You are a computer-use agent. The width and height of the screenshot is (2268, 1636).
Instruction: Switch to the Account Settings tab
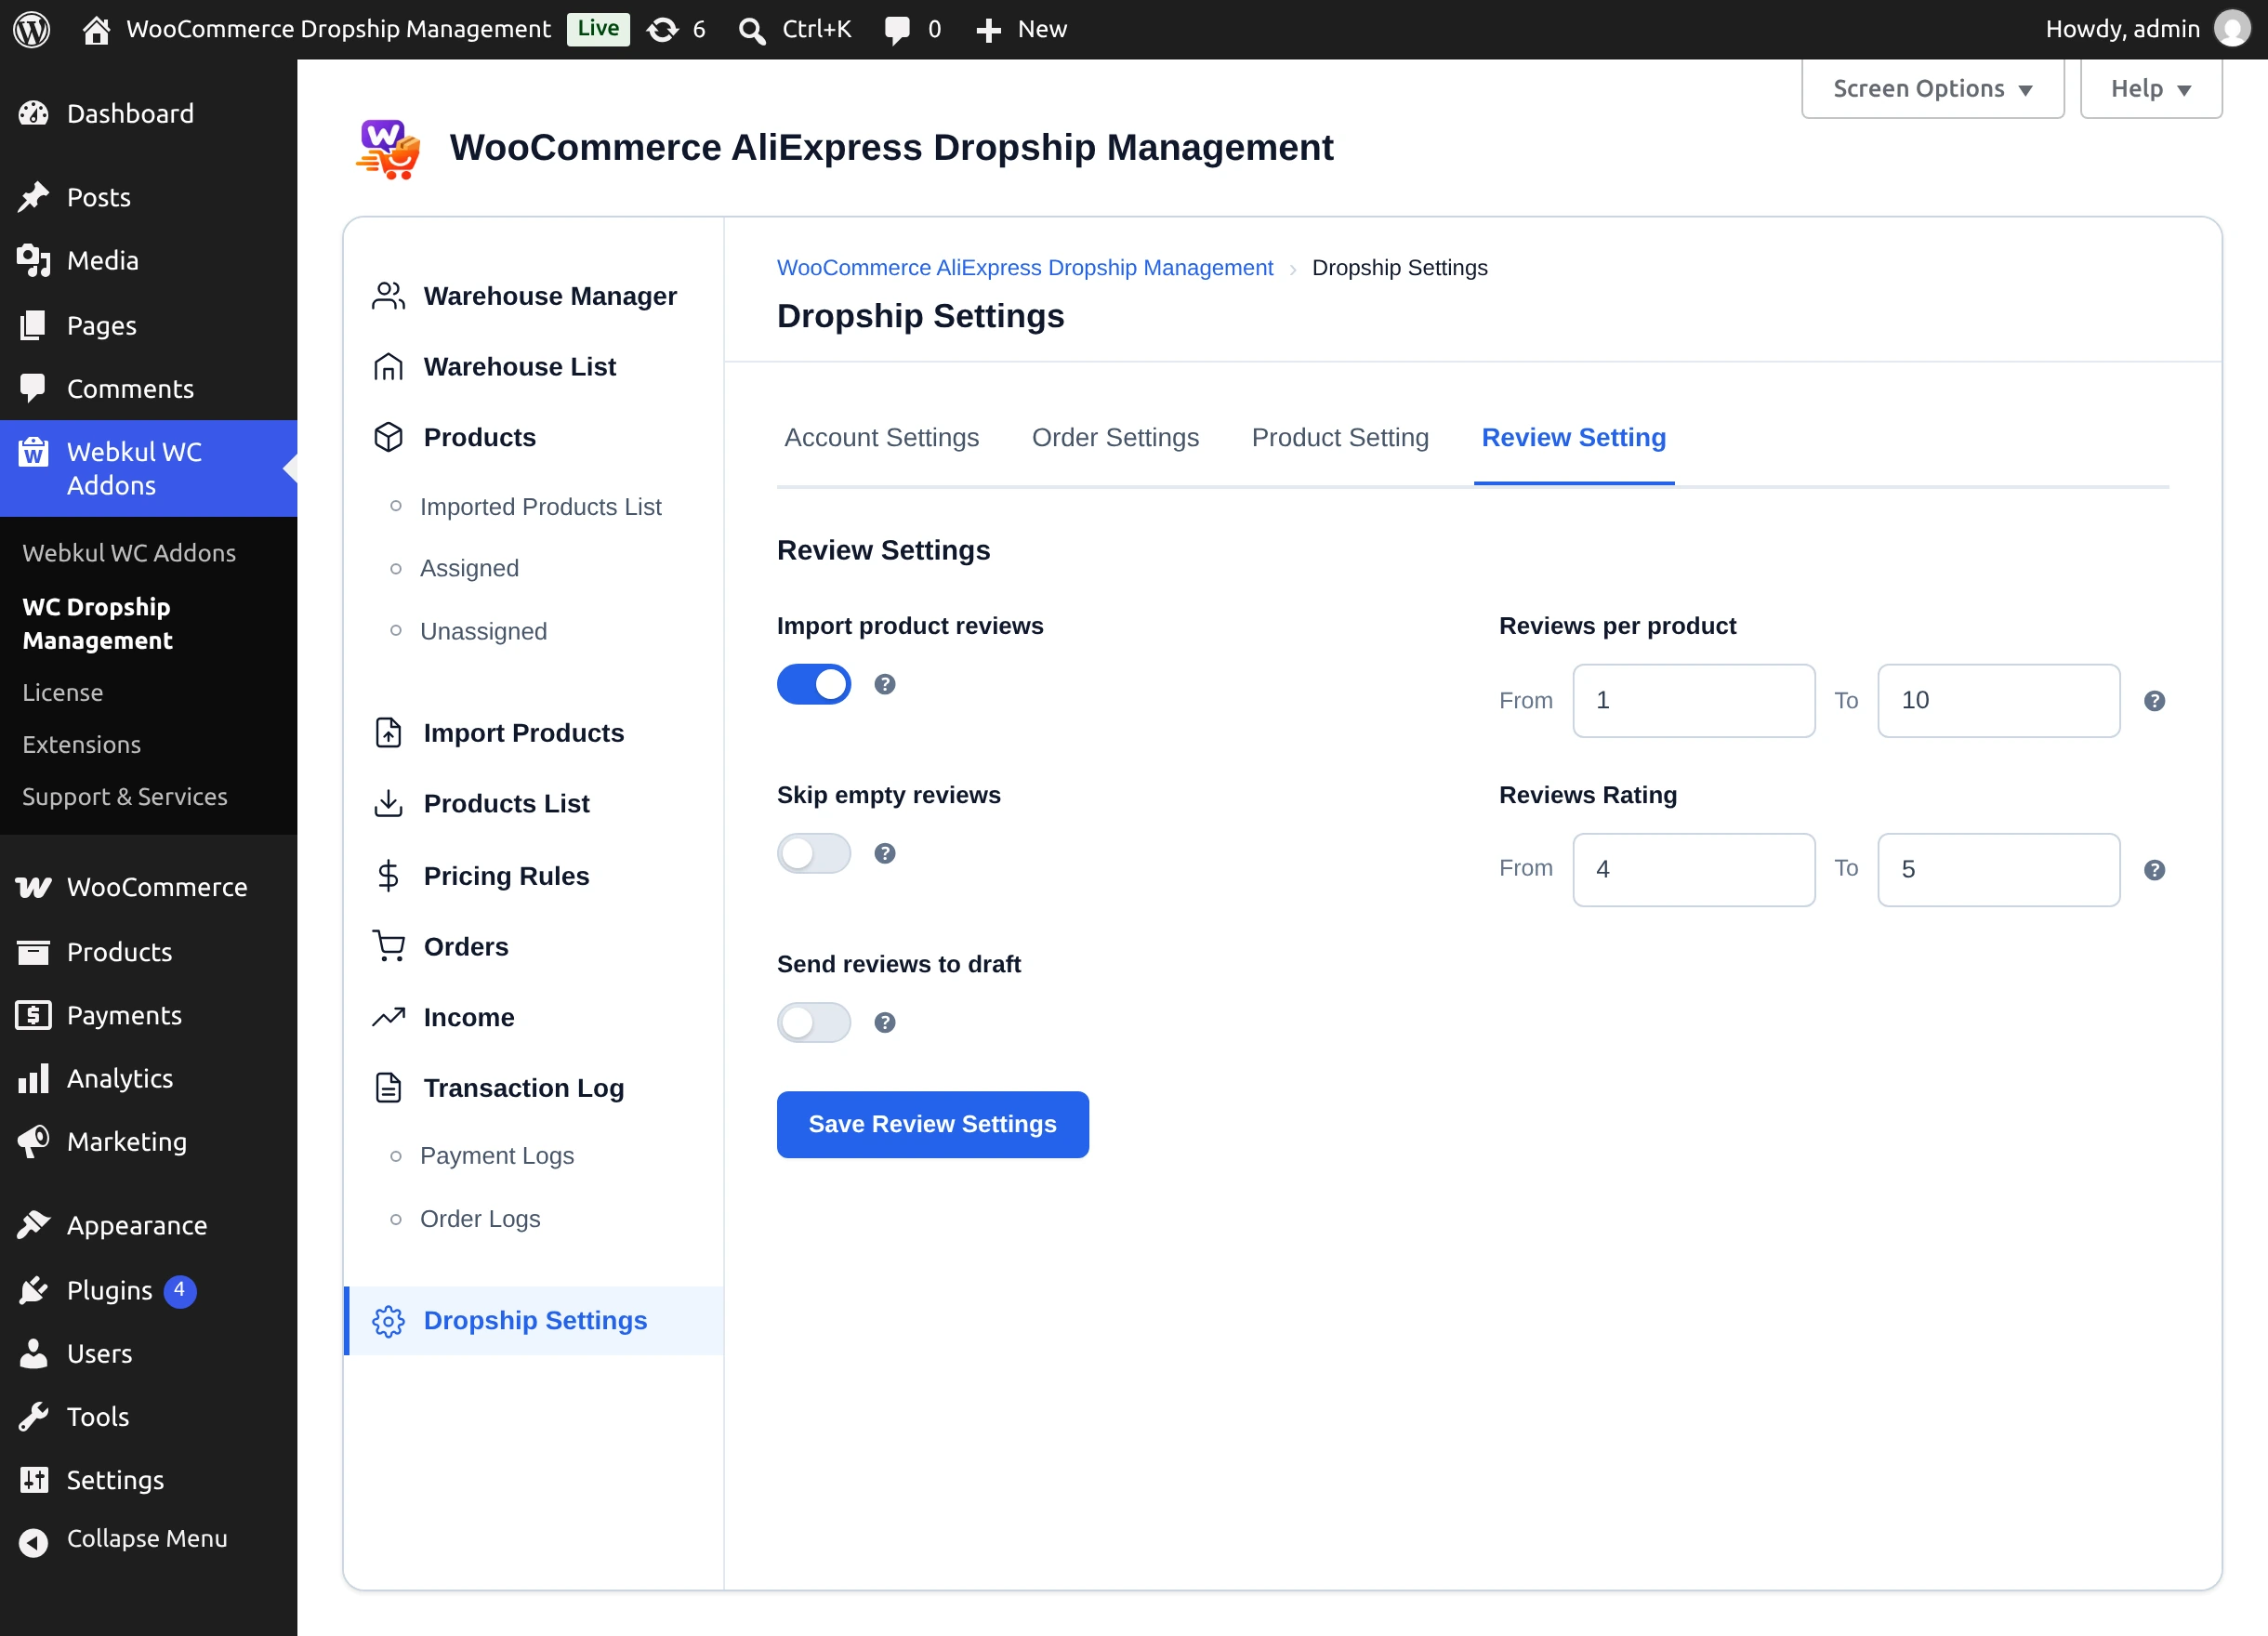coord(881,438)
